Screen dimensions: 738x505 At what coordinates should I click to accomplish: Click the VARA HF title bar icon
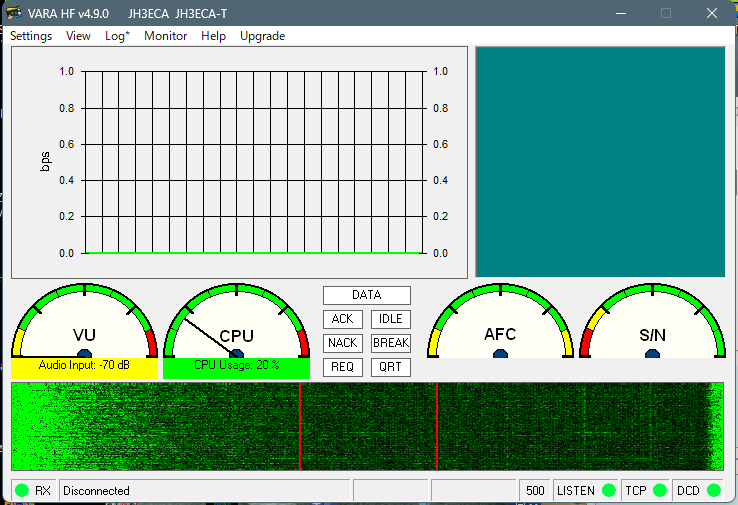(x=14, y=13)
